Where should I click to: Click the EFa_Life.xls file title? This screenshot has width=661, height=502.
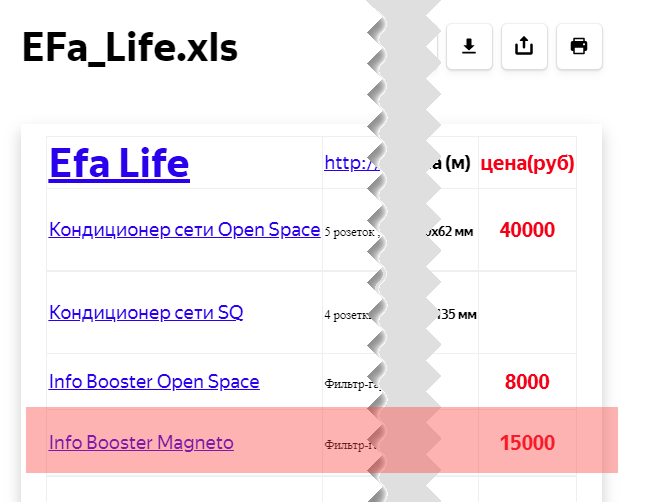(130, 48)
